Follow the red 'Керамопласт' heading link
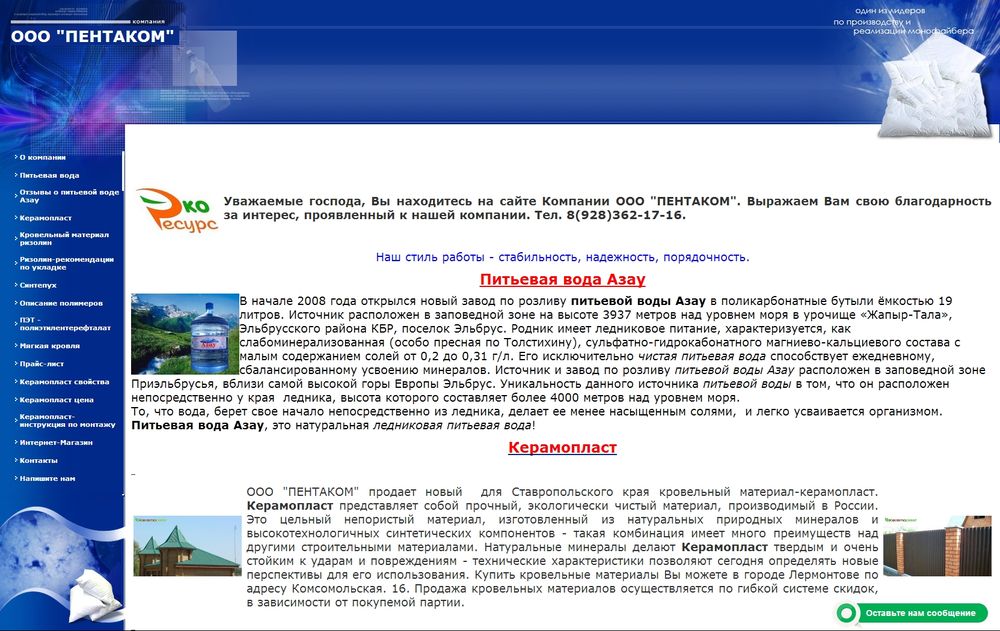The image size is (1000, 631). (562, 448)
